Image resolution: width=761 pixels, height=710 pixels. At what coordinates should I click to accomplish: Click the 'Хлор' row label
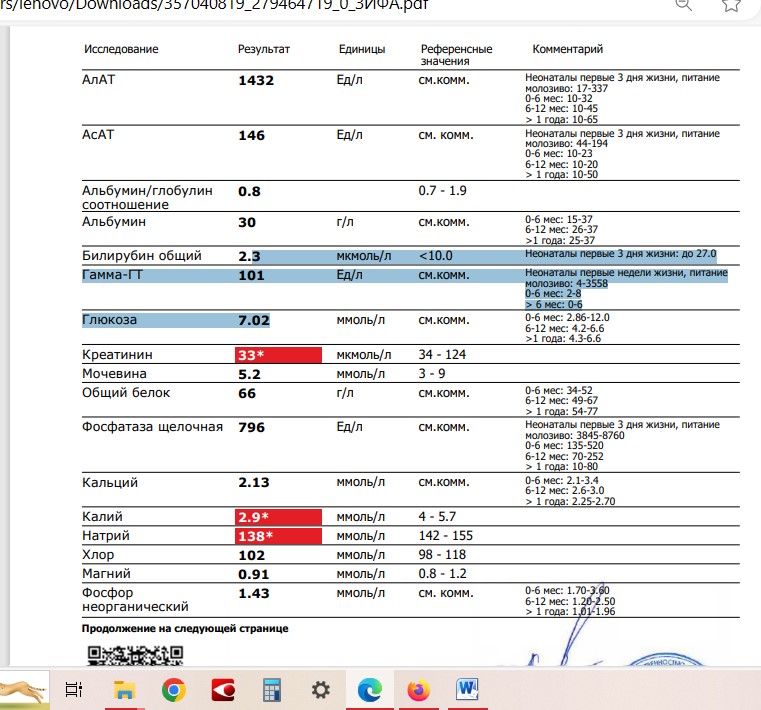[98, 555]
